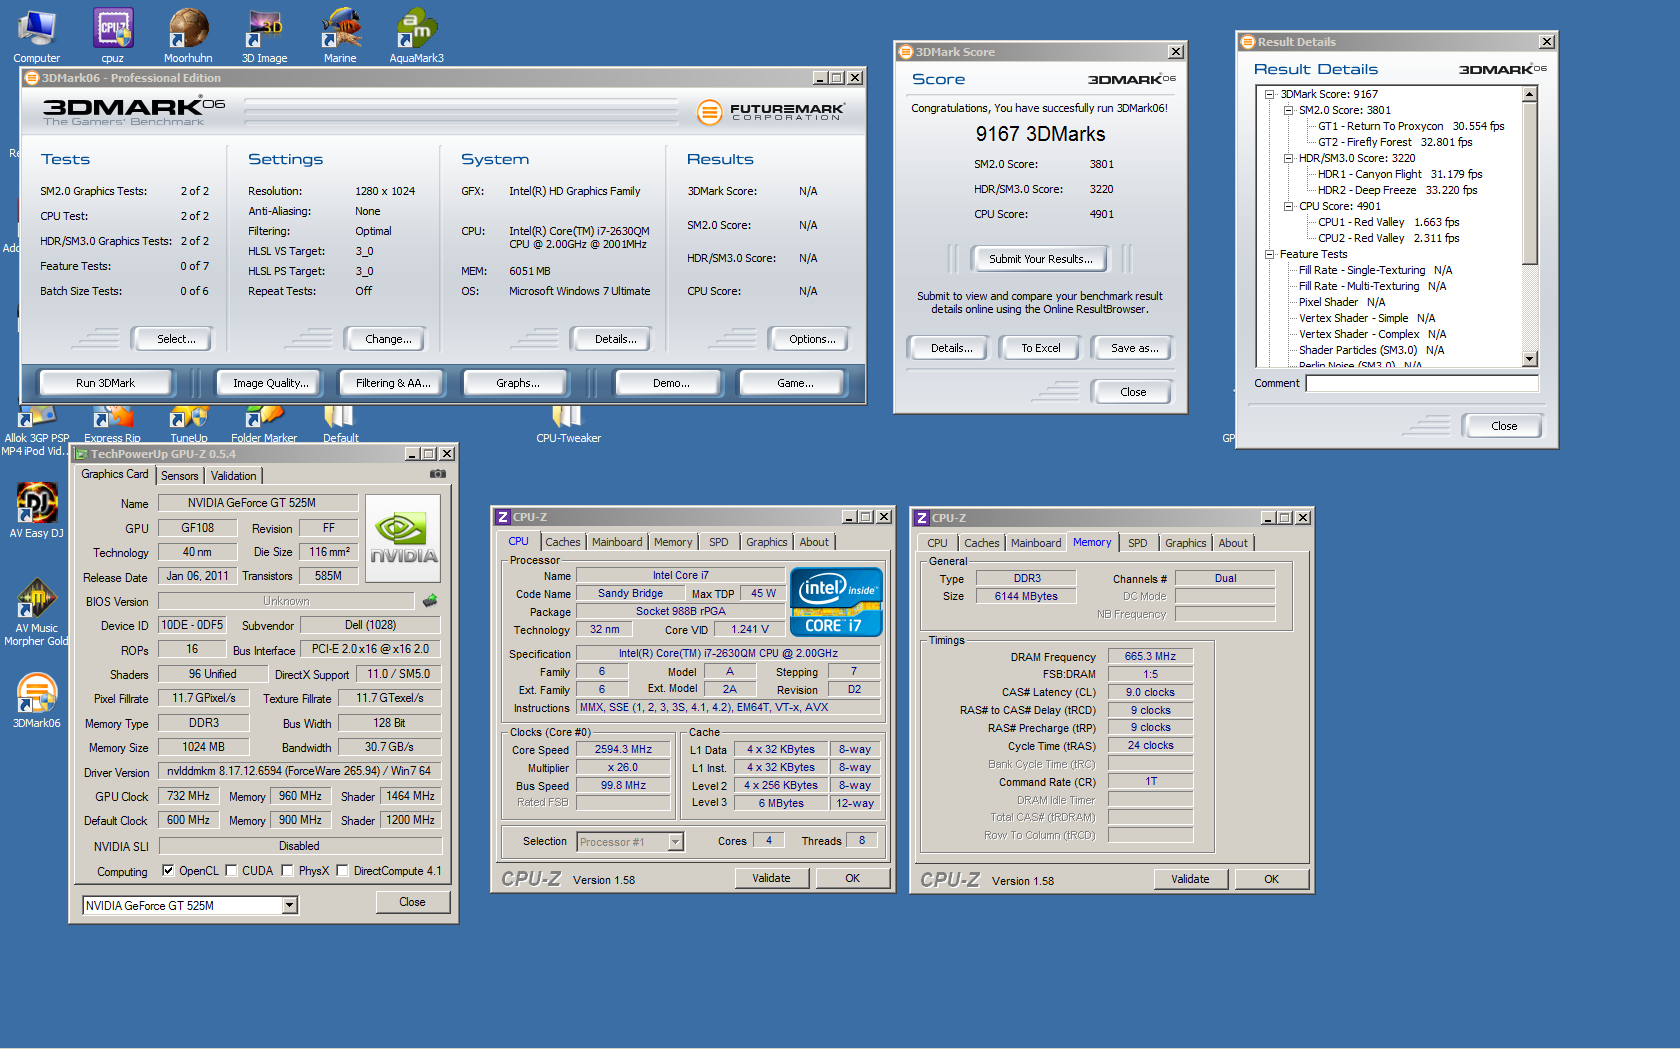Select the Default folder desktop icon
1680x1050 pixels.
click(x=340, y=424)
